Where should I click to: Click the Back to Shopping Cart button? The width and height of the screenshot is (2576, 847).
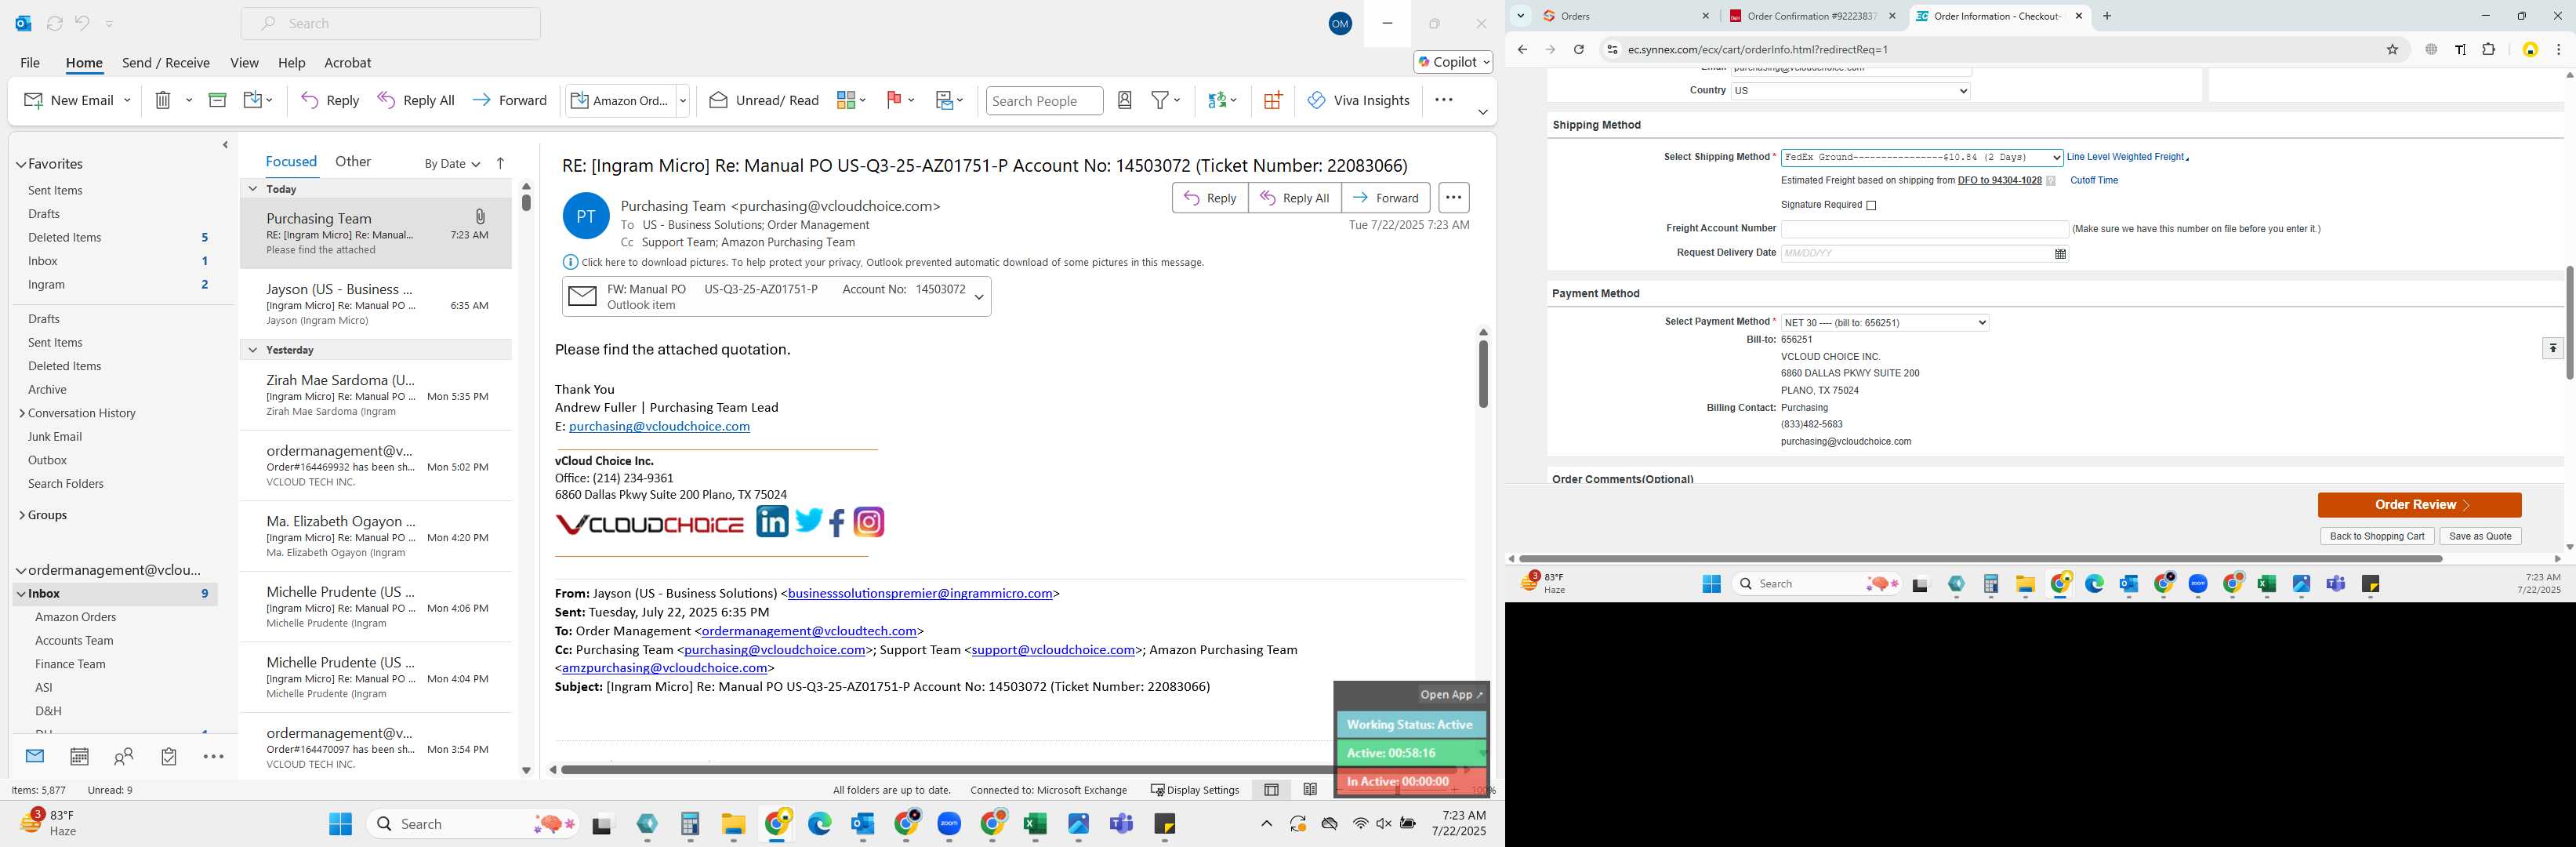tap(2376, 536)
